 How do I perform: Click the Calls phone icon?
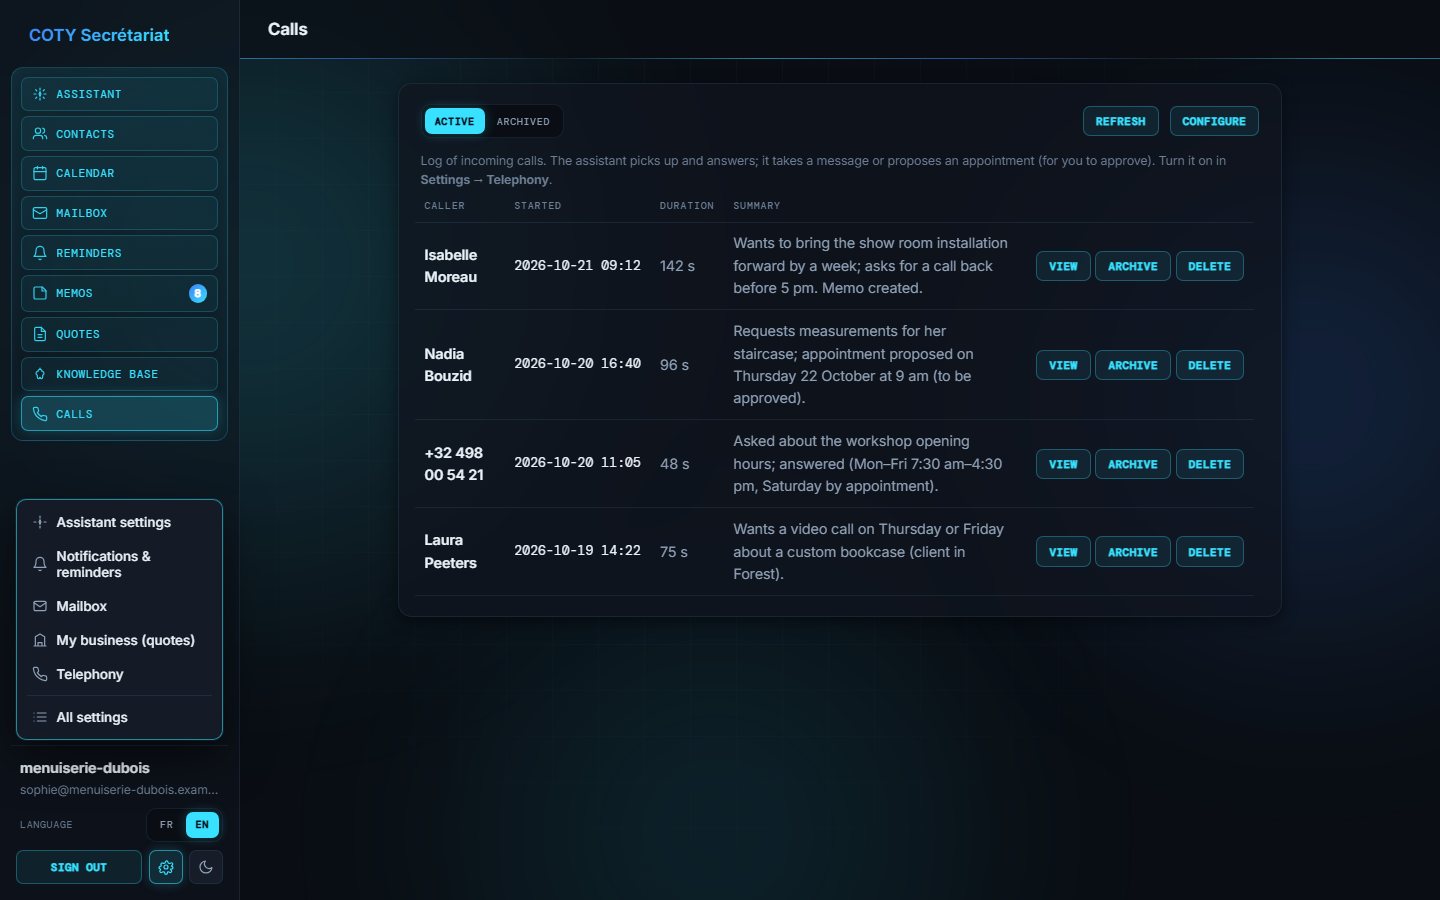tap(40, 414)
